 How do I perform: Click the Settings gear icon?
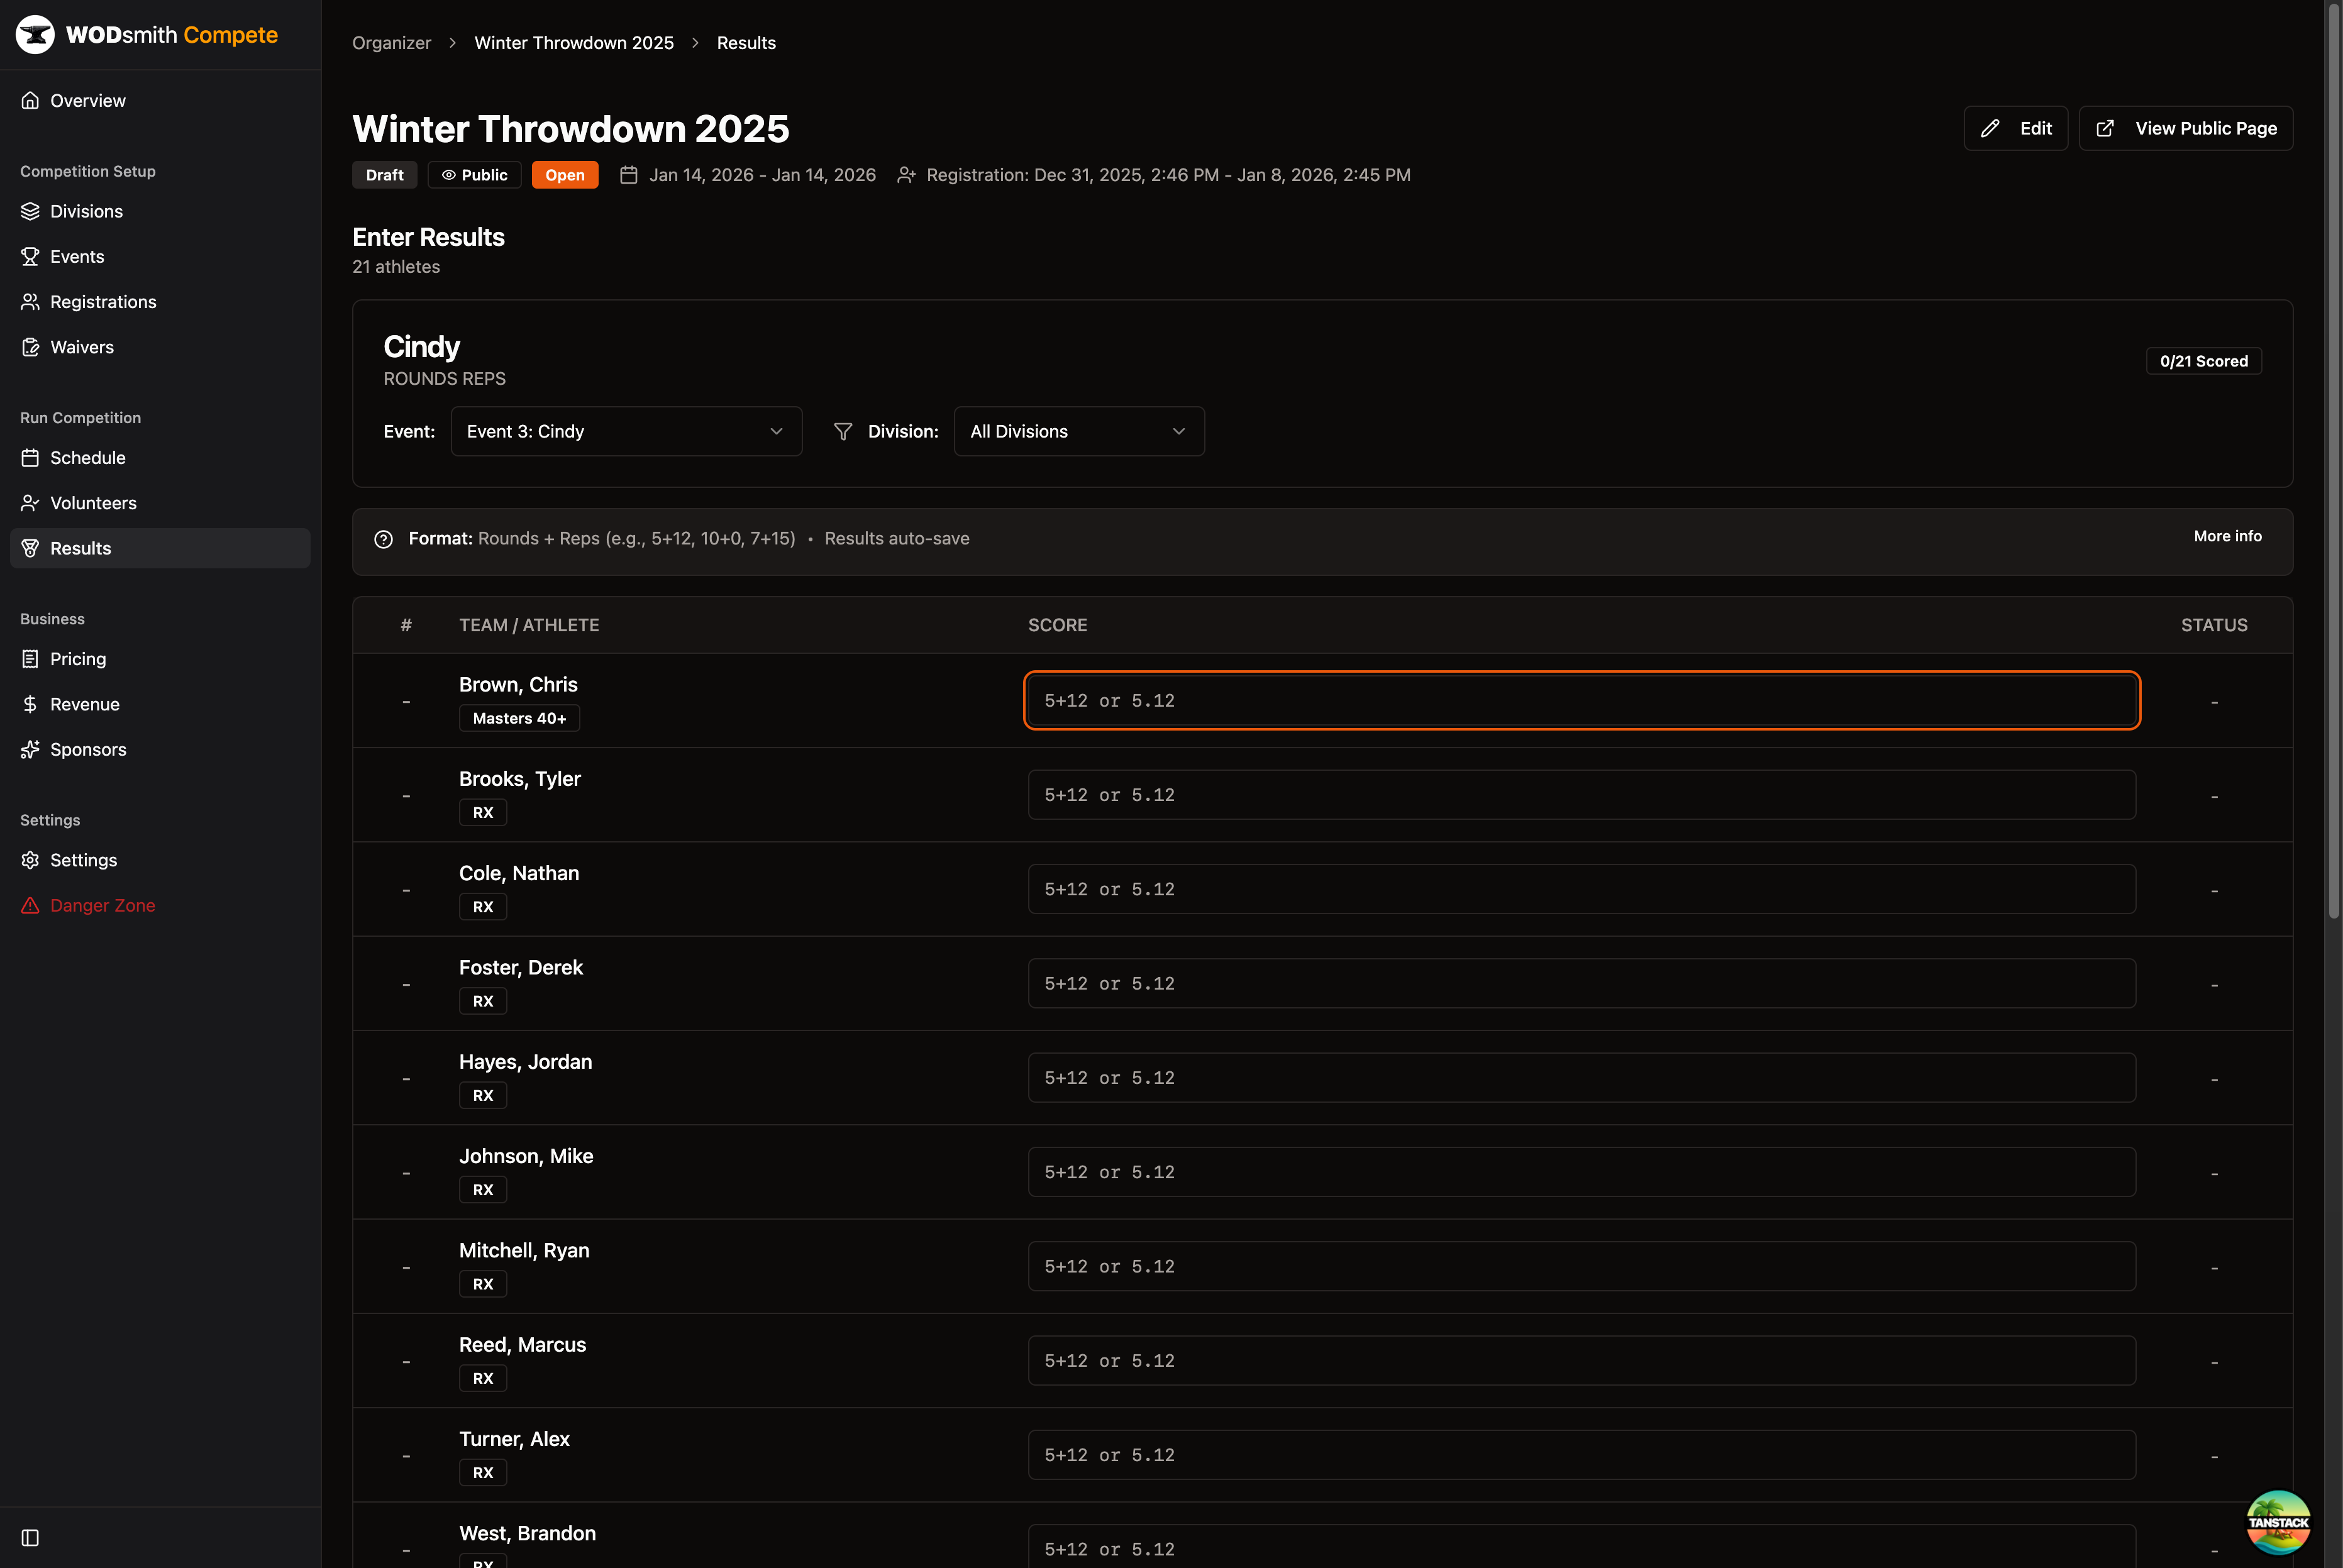30,860
